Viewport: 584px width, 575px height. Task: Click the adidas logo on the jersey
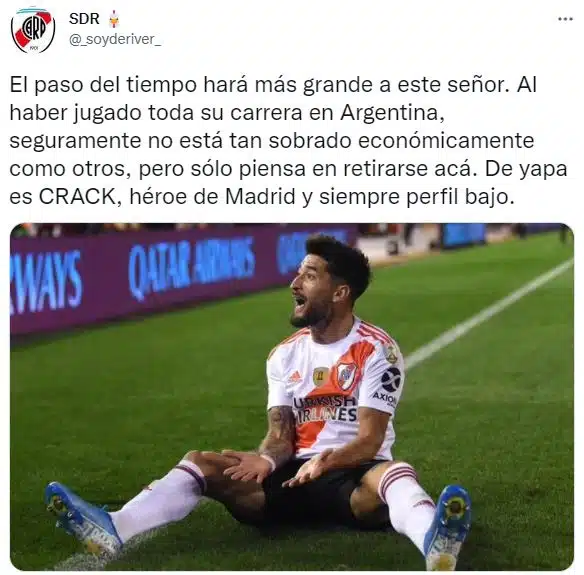(x=295, y=378)
